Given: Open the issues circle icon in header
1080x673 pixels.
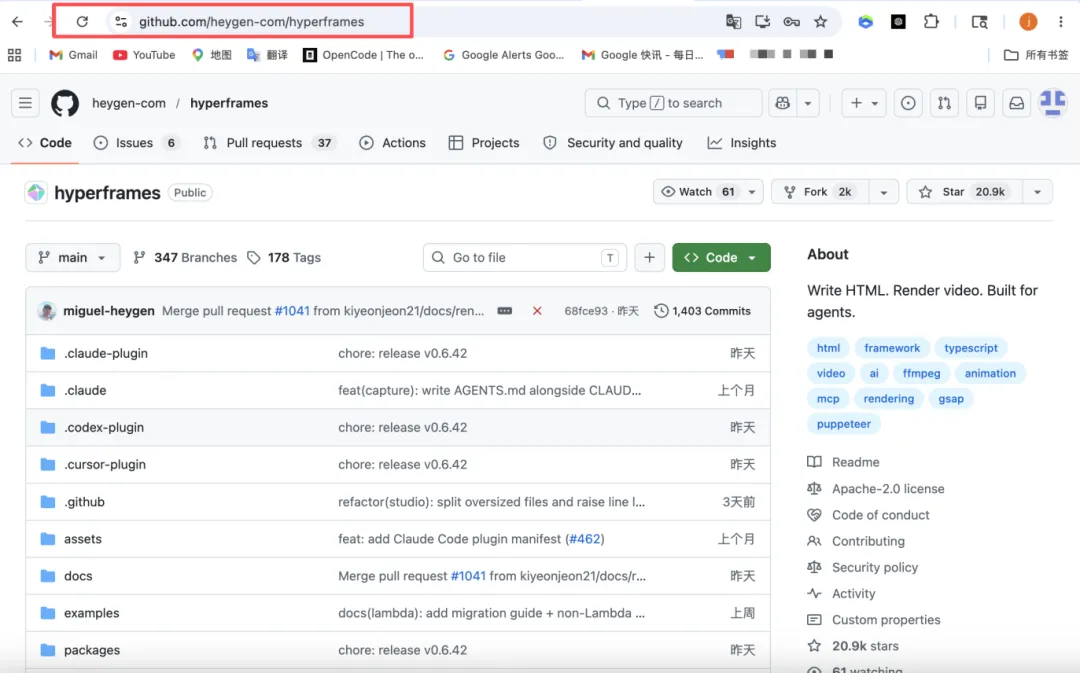Looking at the screenshot, I should click(x=908, y=103).
